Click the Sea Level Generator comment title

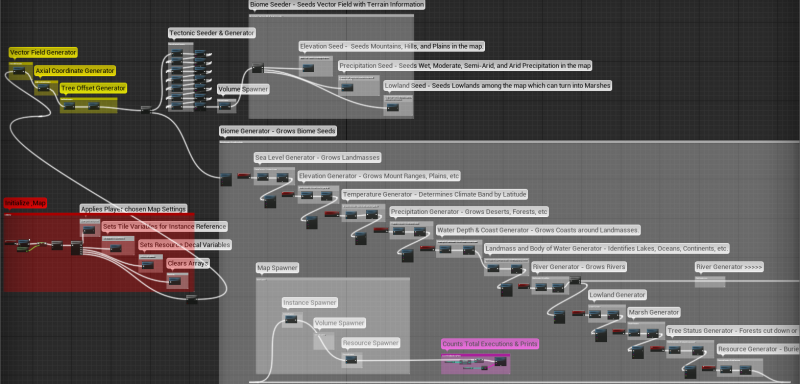tap(318, 158)
